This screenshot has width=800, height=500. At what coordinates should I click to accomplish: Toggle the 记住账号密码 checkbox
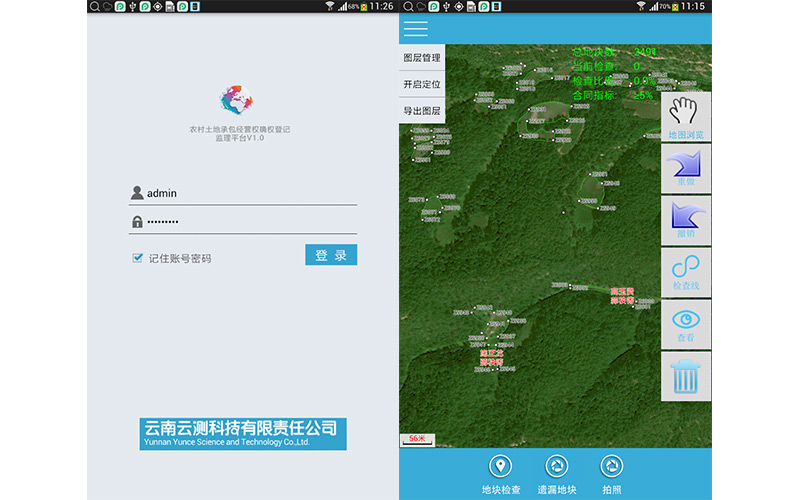[x=137, y=258]
